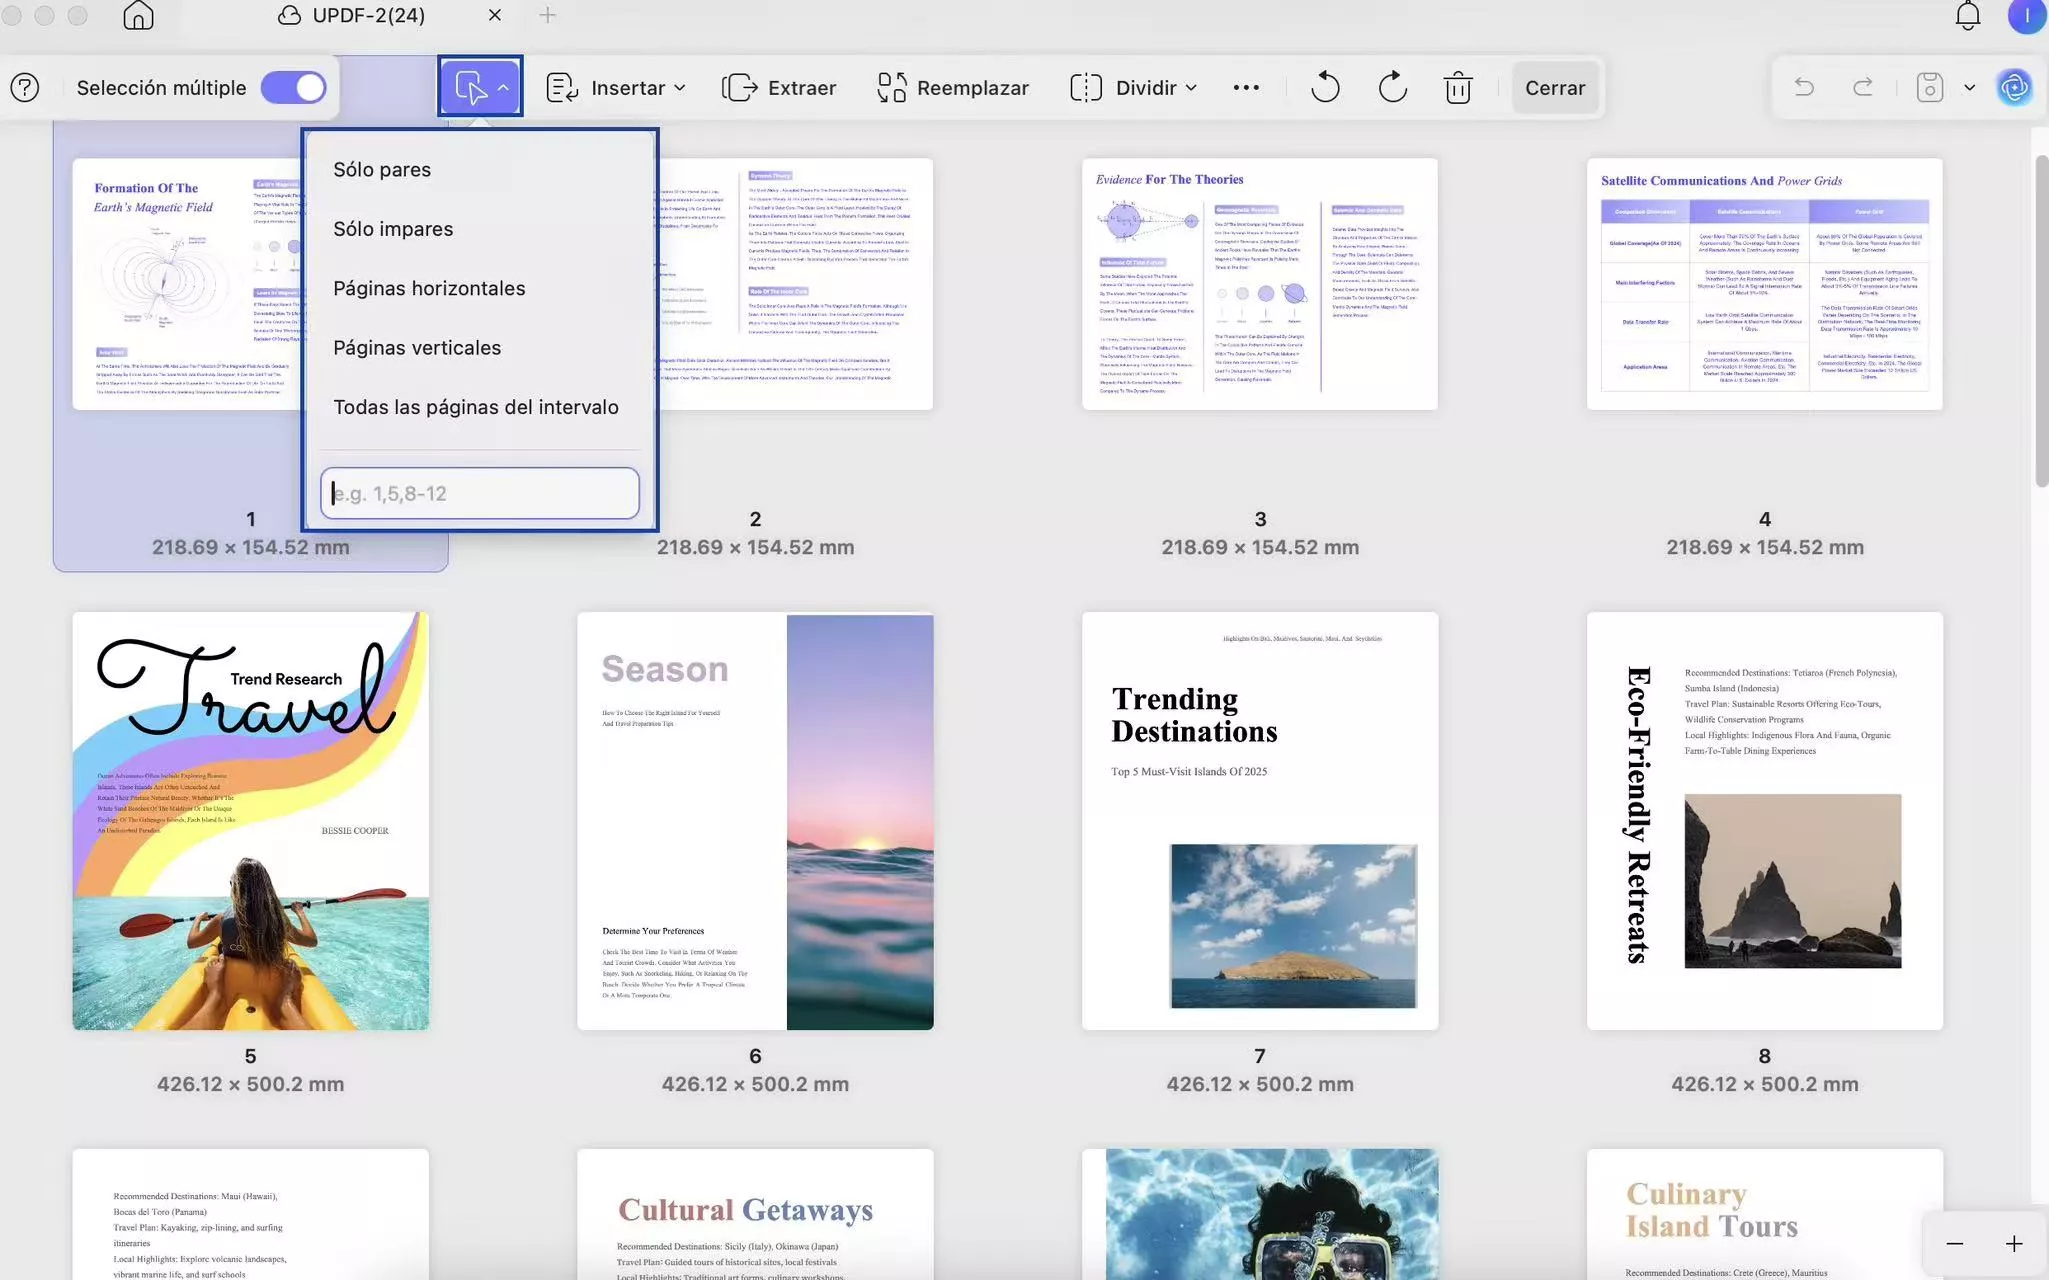Go to the home icon
The height and width of the screenshot is (1280, 2049).
[138, 15]
